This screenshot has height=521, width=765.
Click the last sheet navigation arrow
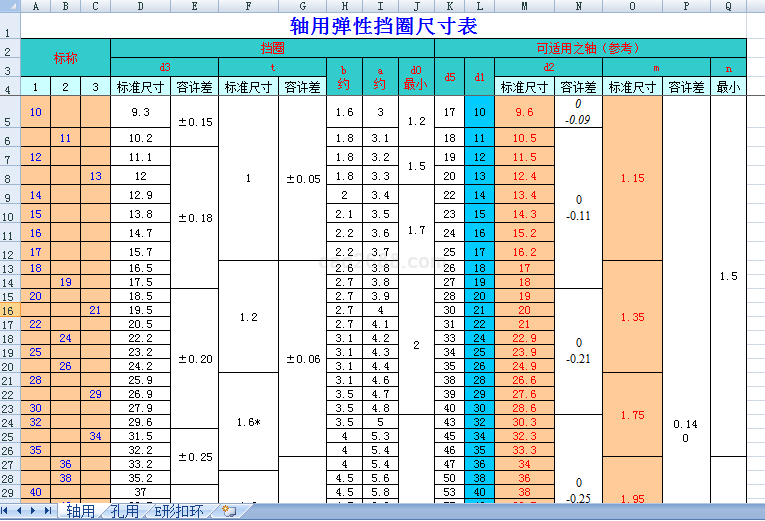coord(47,511)
